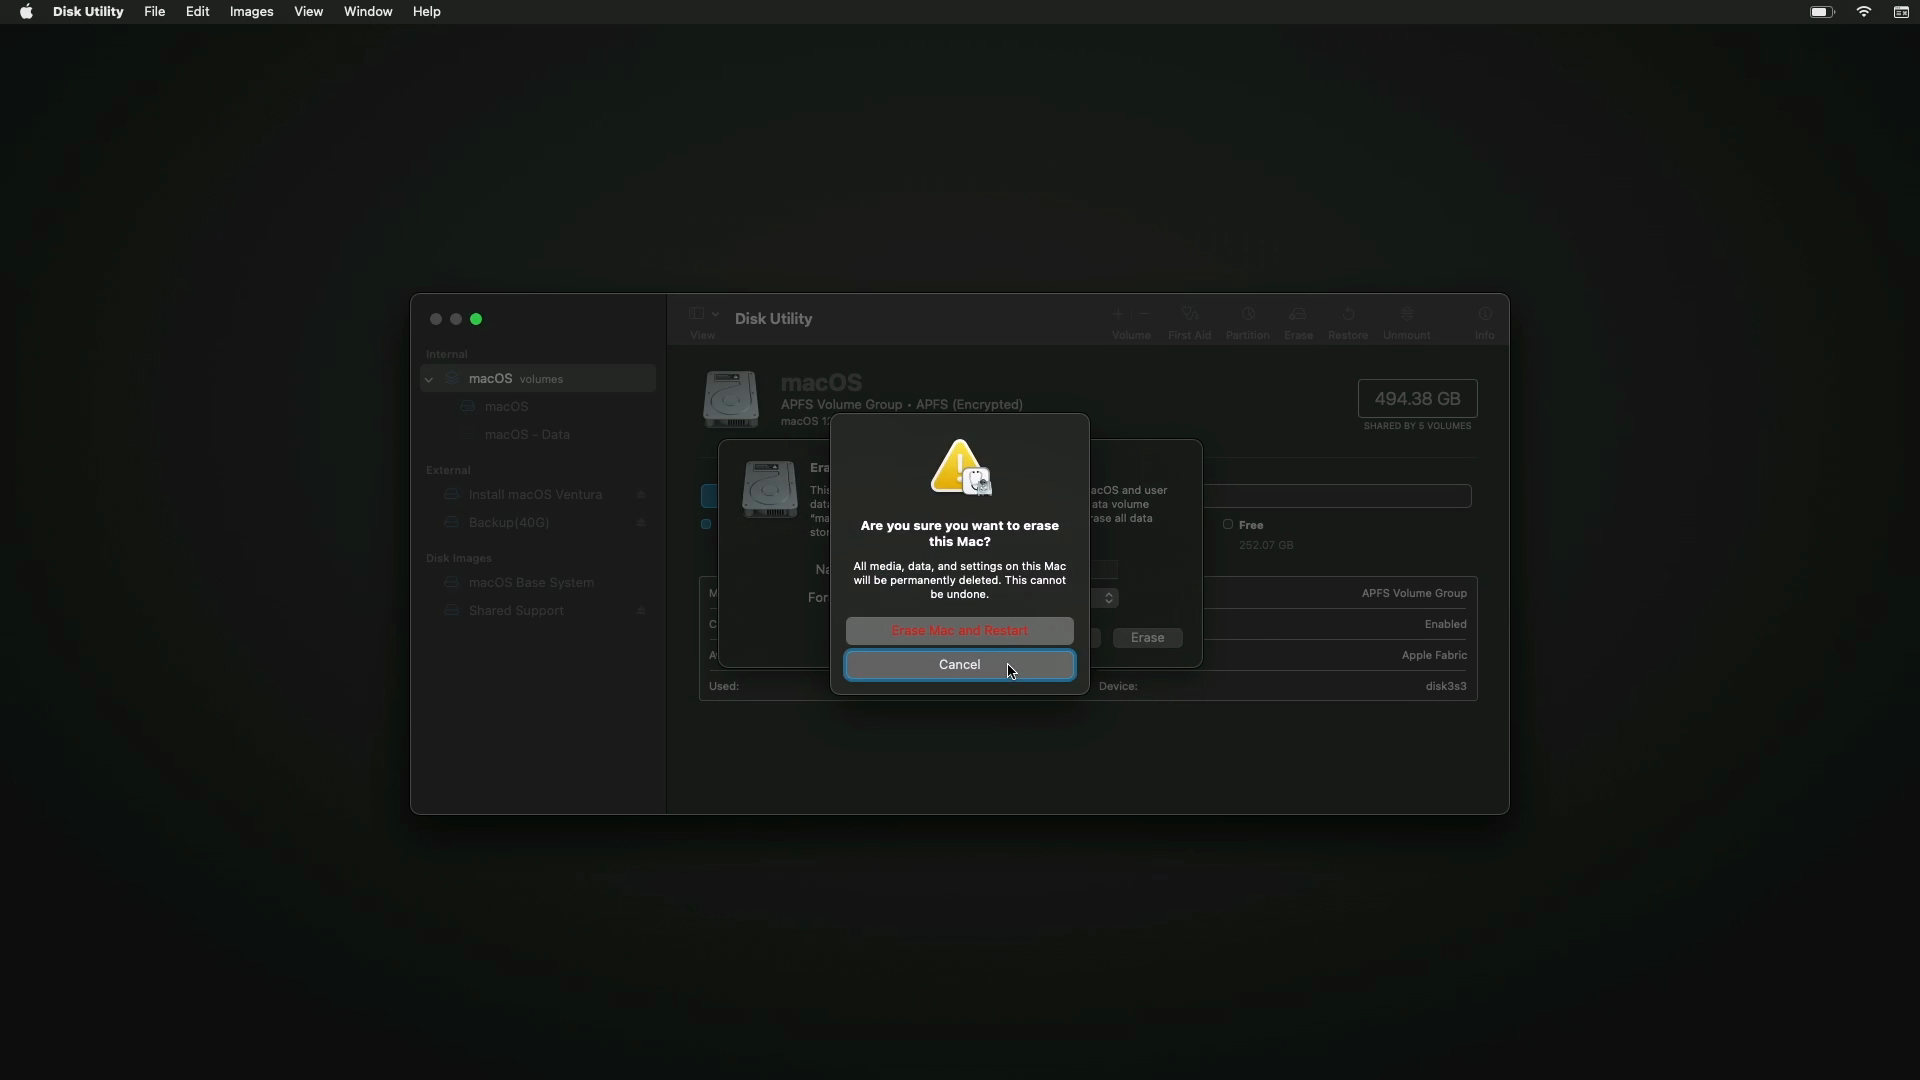
Task: Expand the Backup(40G) disk item
Action: pos(427,521)
